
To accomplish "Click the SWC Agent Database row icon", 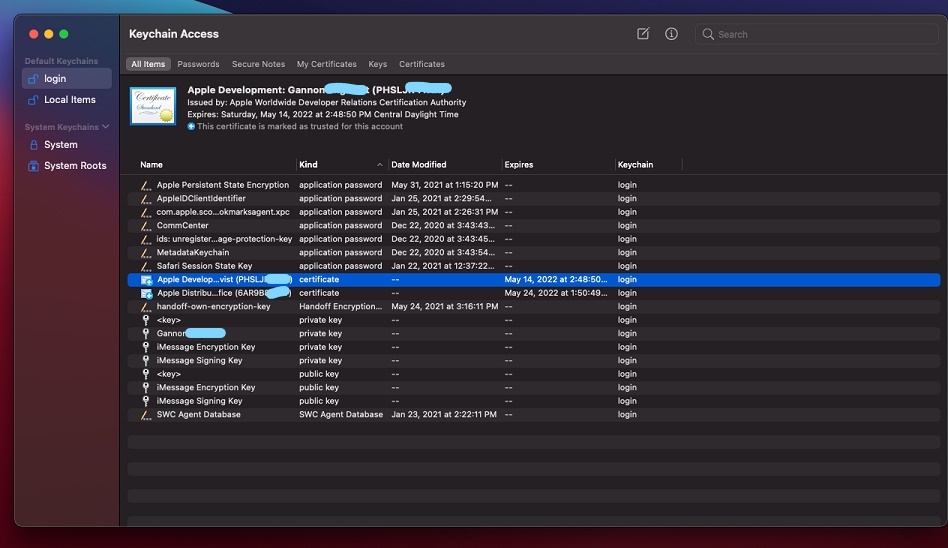I will pos(146,415).
